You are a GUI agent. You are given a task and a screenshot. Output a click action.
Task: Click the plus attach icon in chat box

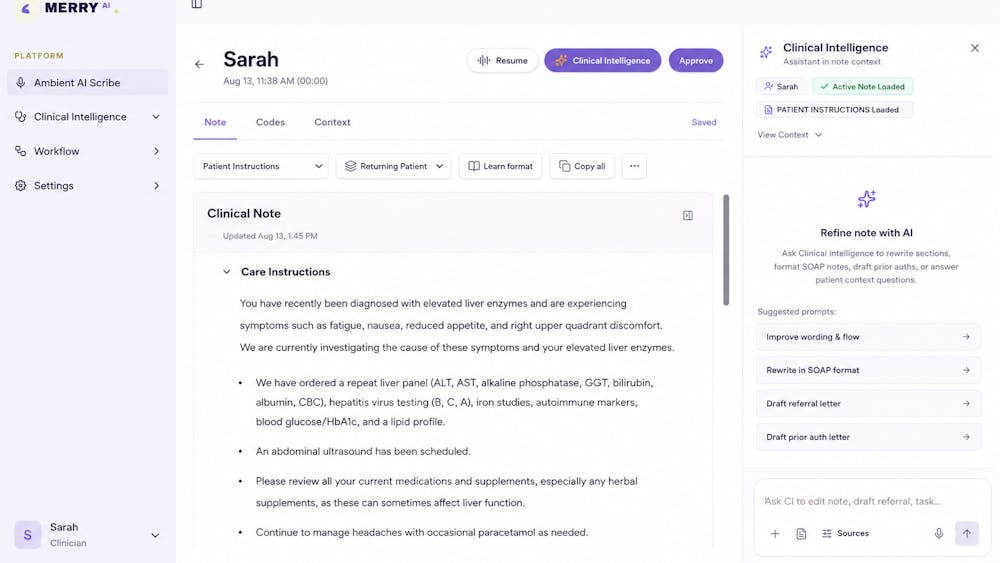pos(775,534)
